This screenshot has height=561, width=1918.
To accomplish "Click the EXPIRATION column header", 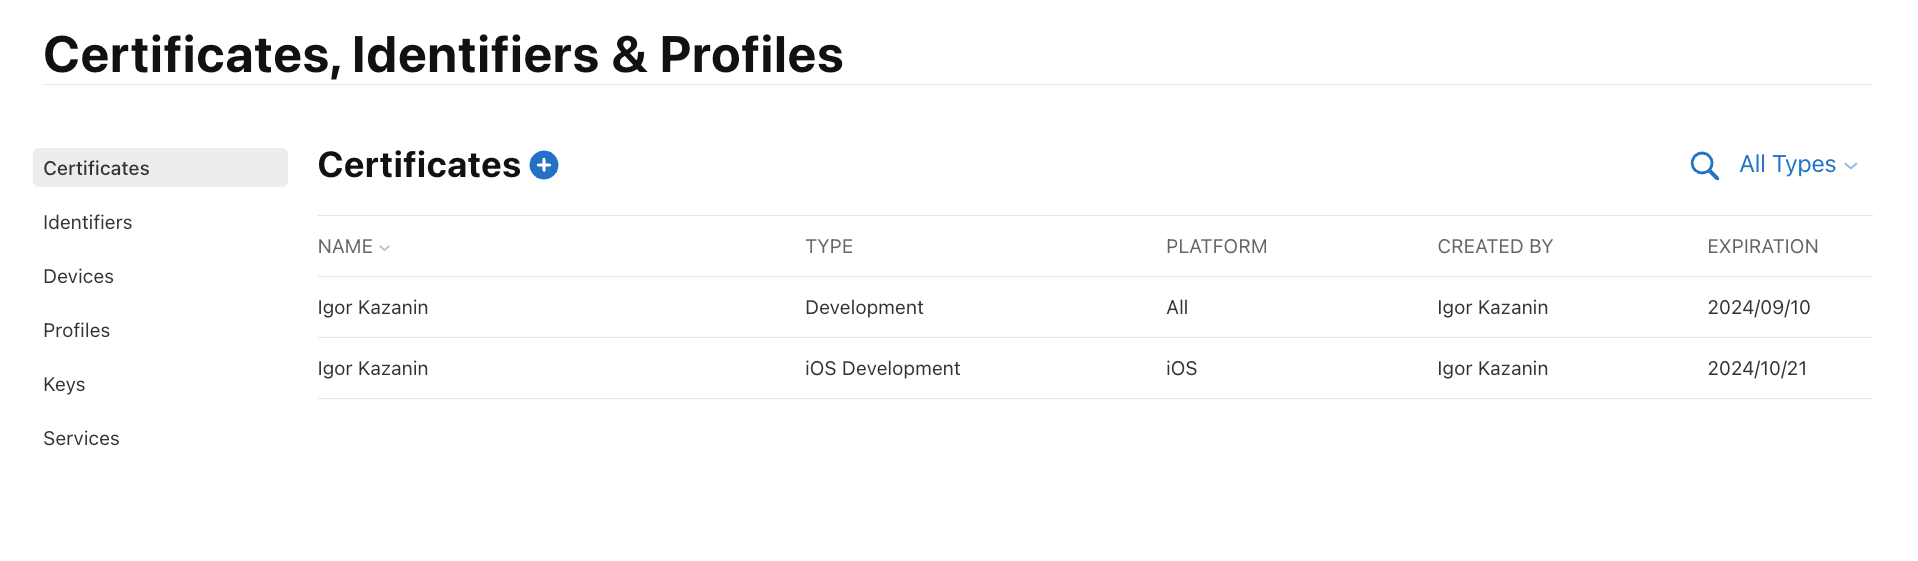I will [1763, 246].
